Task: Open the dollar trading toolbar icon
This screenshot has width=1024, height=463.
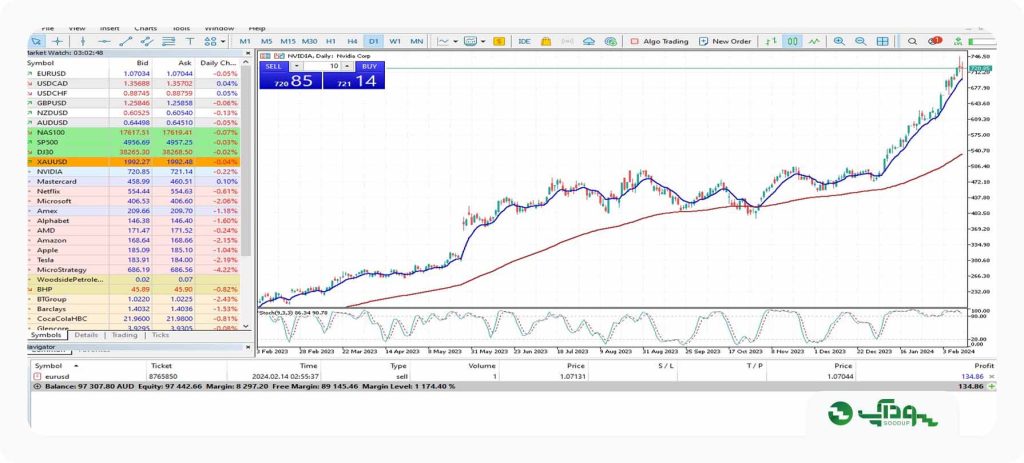Action: pos(499,41)
